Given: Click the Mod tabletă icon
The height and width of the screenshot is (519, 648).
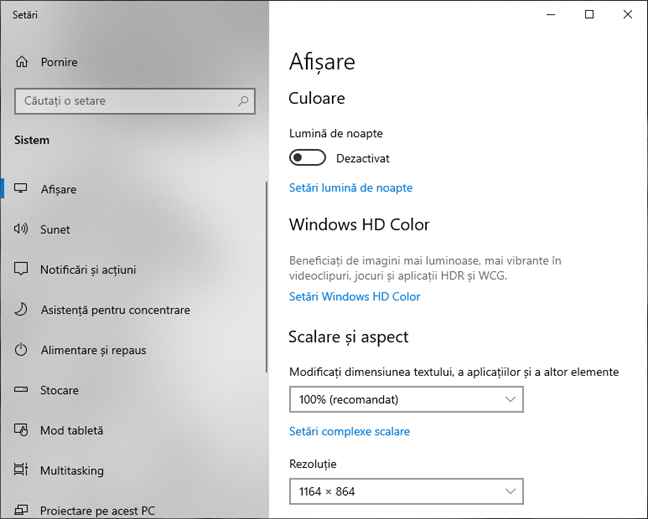Looking at the screenshot, I should pos(21,430).
